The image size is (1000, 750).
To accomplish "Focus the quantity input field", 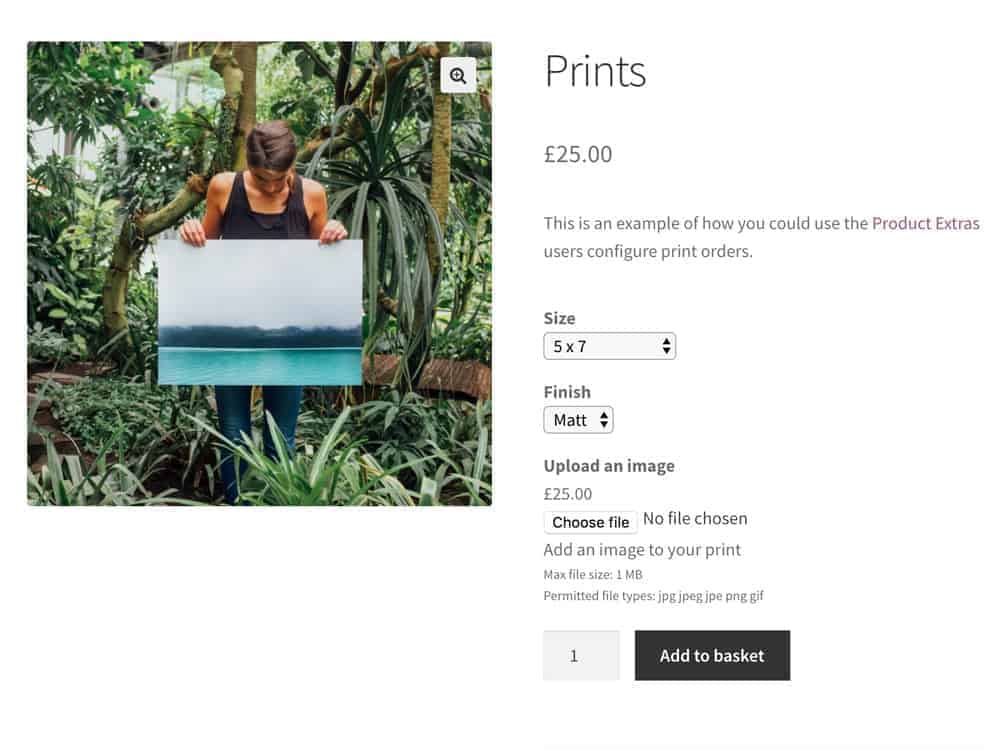I will [581, 656].
